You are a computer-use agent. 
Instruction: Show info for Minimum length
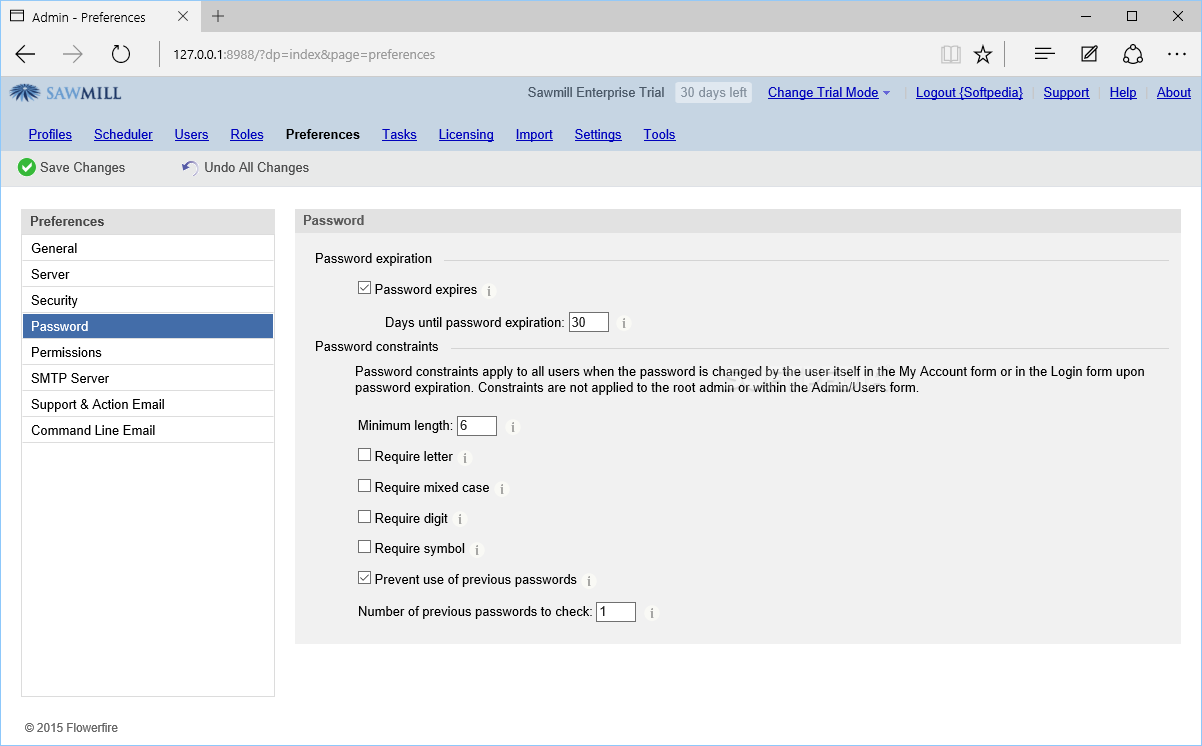coord(513,427)
